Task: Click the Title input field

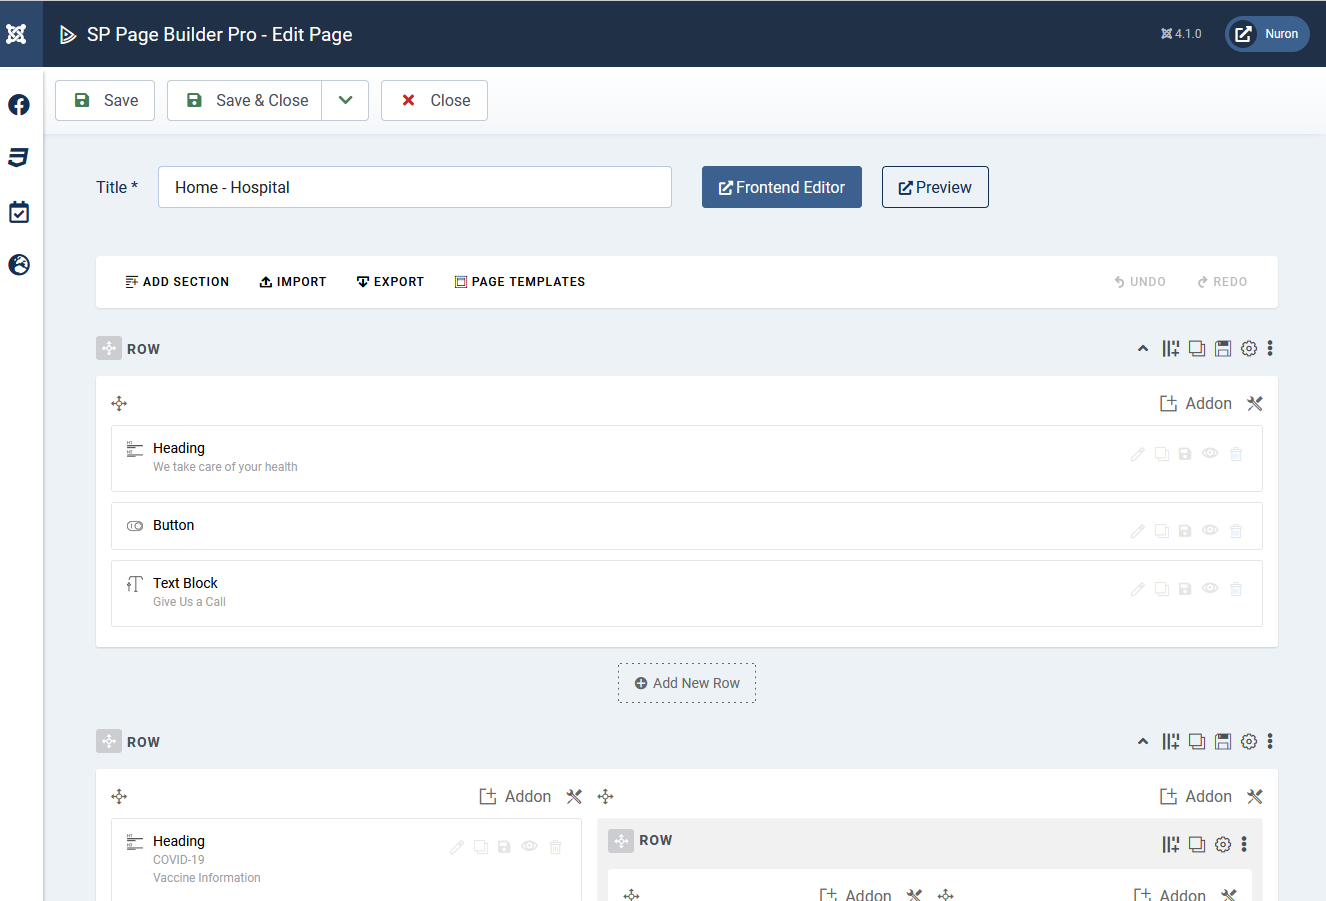Action: (x=414, y=187)
